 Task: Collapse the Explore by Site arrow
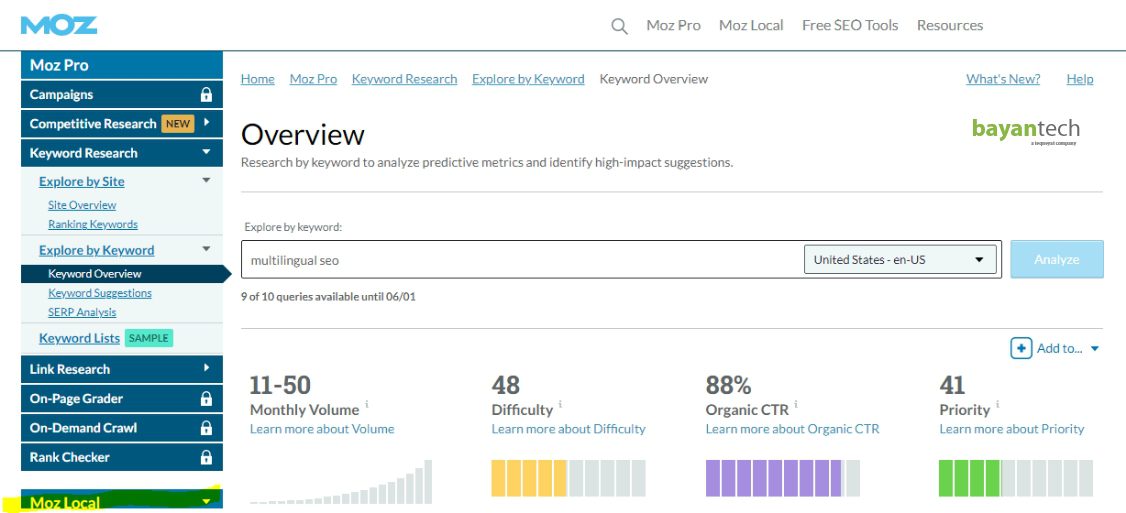(x=207, y=180)
